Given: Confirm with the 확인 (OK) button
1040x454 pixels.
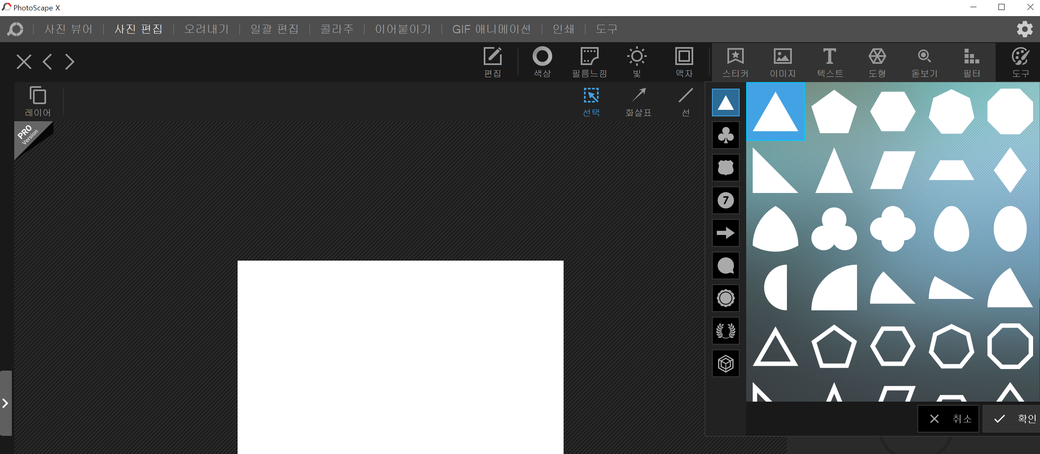Looking at the screenshot, I should coord(1012,419).
